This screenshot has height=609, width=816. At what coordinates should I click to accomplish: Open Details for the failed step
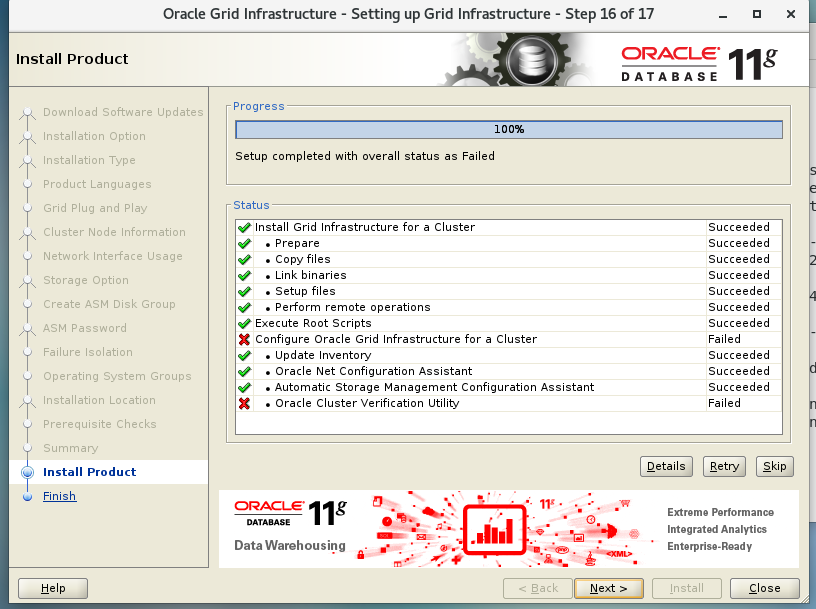pyautogui.click(x=666, y=466)
